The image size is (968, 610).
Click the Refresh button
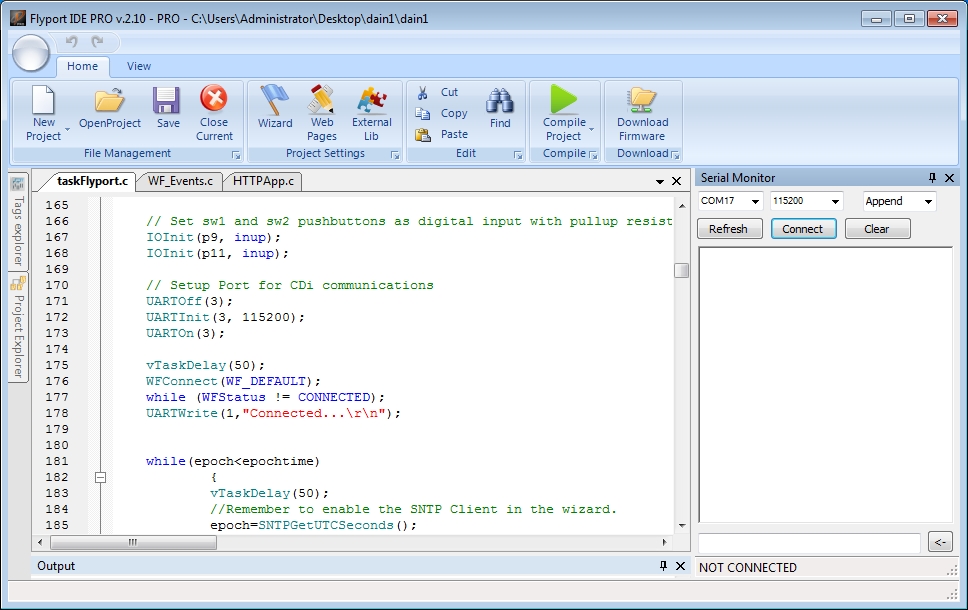pyautogui.click(x=730, y=229)
